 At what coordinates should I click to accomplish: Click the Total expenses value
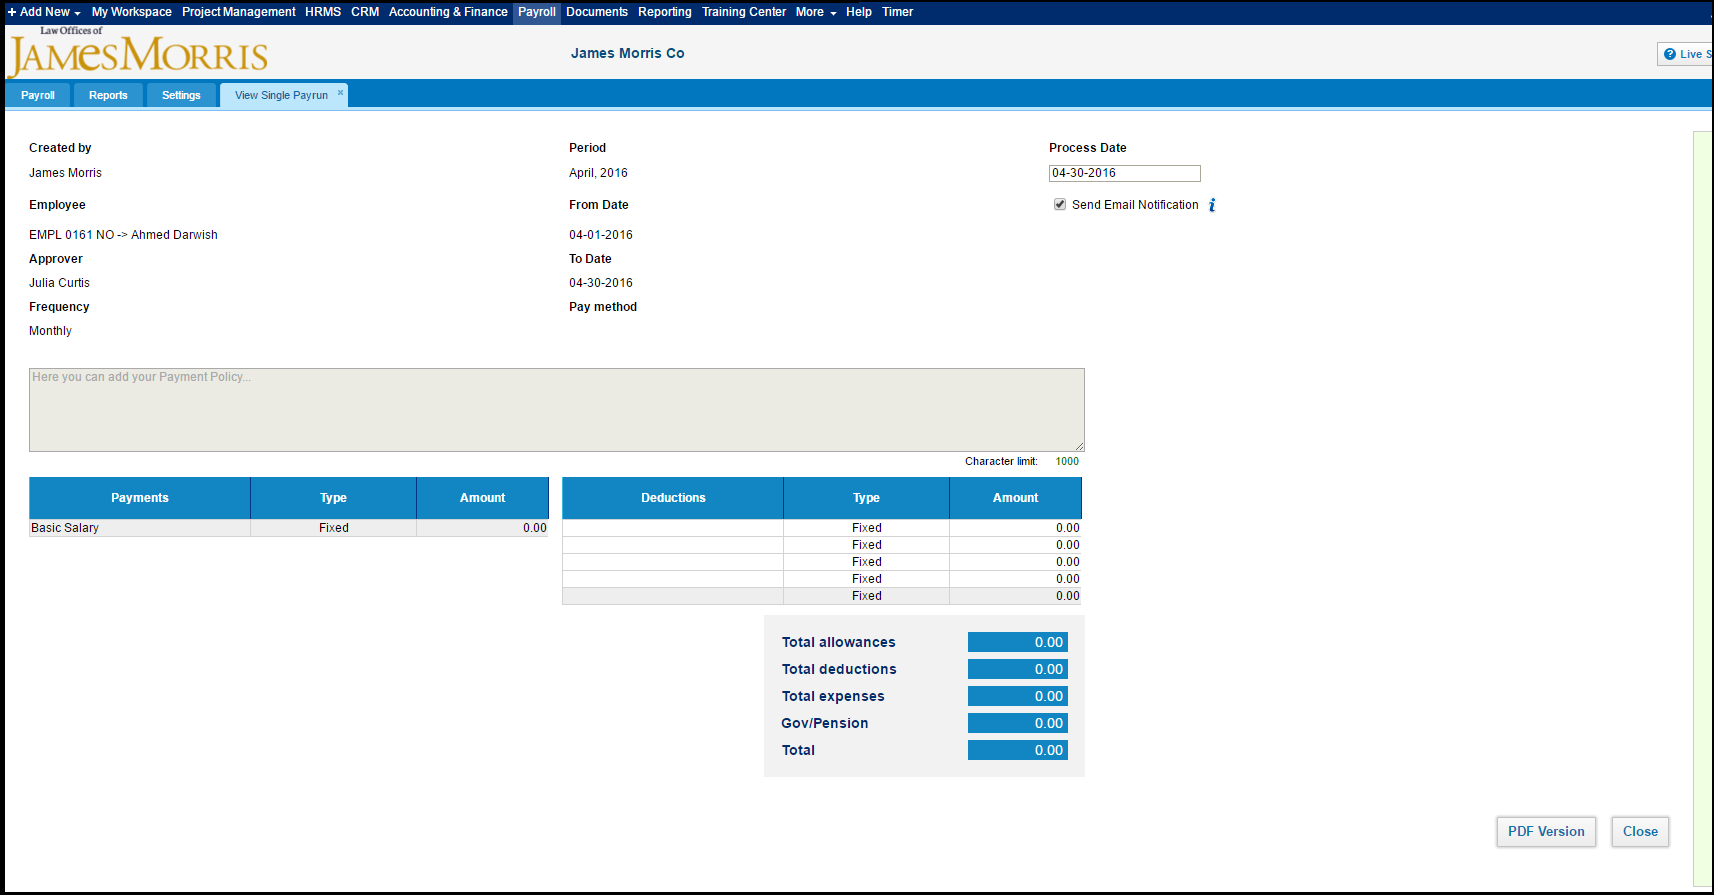[x=1018, y=696]
